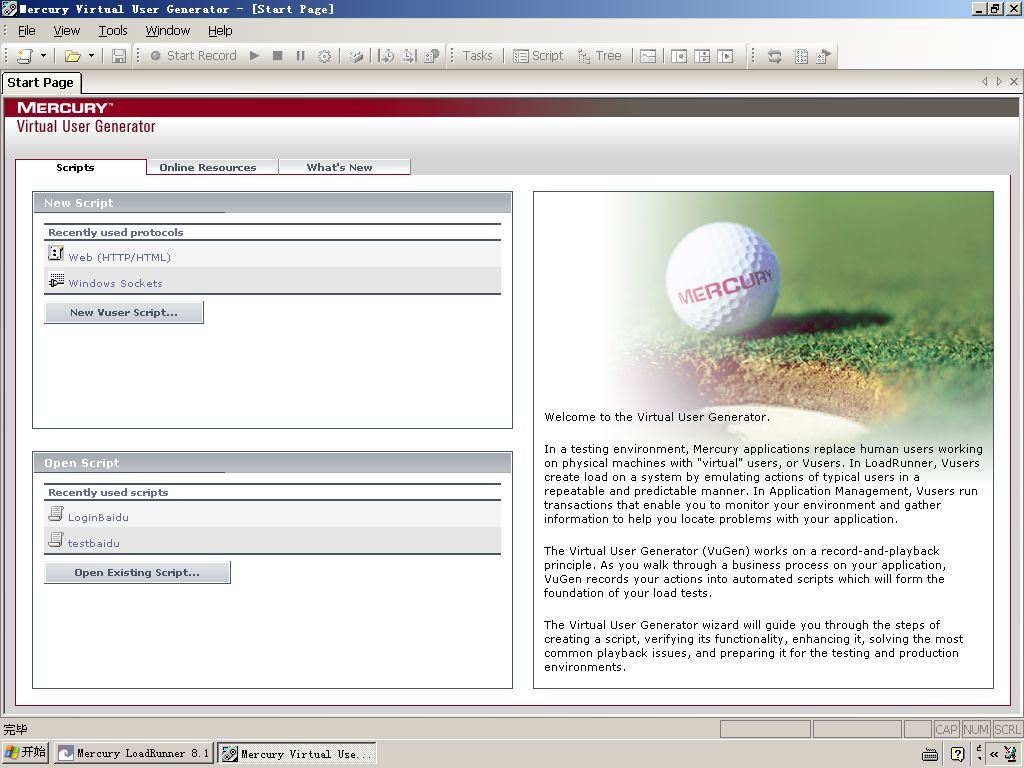Click the Mercury golf ball image
1024x768 pixels.
(x=723, y=279)
